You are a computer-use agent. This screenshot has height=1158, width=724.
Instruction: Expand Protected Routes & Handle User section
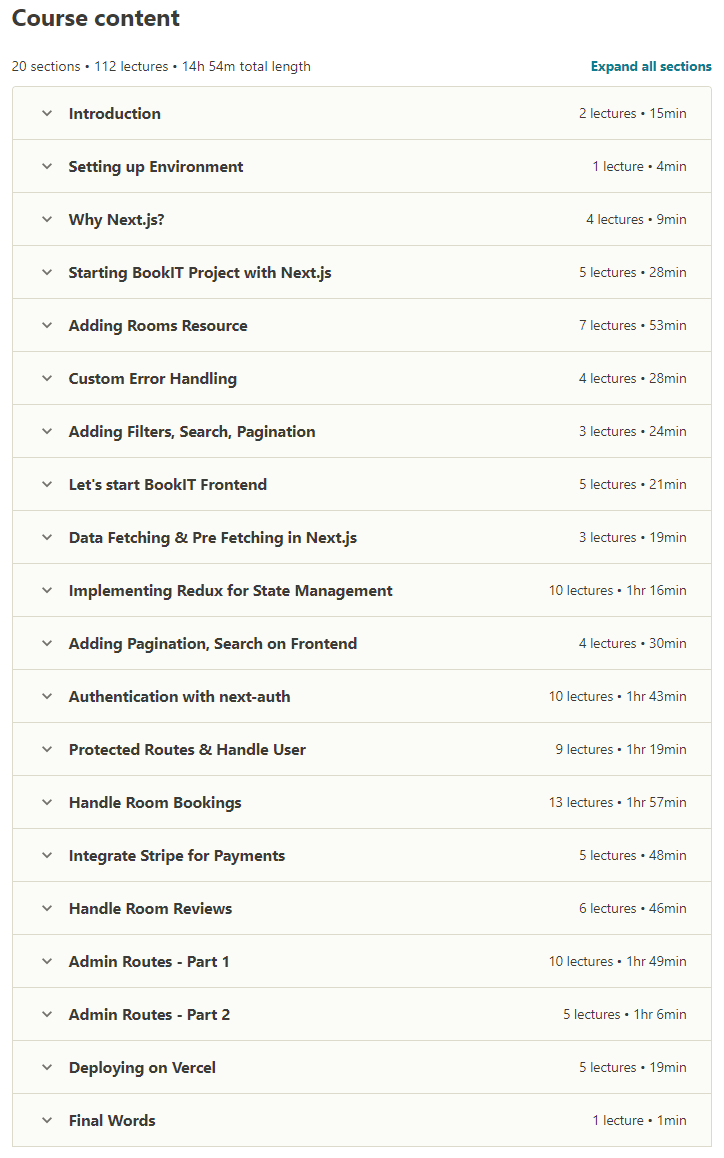point(362,750)
